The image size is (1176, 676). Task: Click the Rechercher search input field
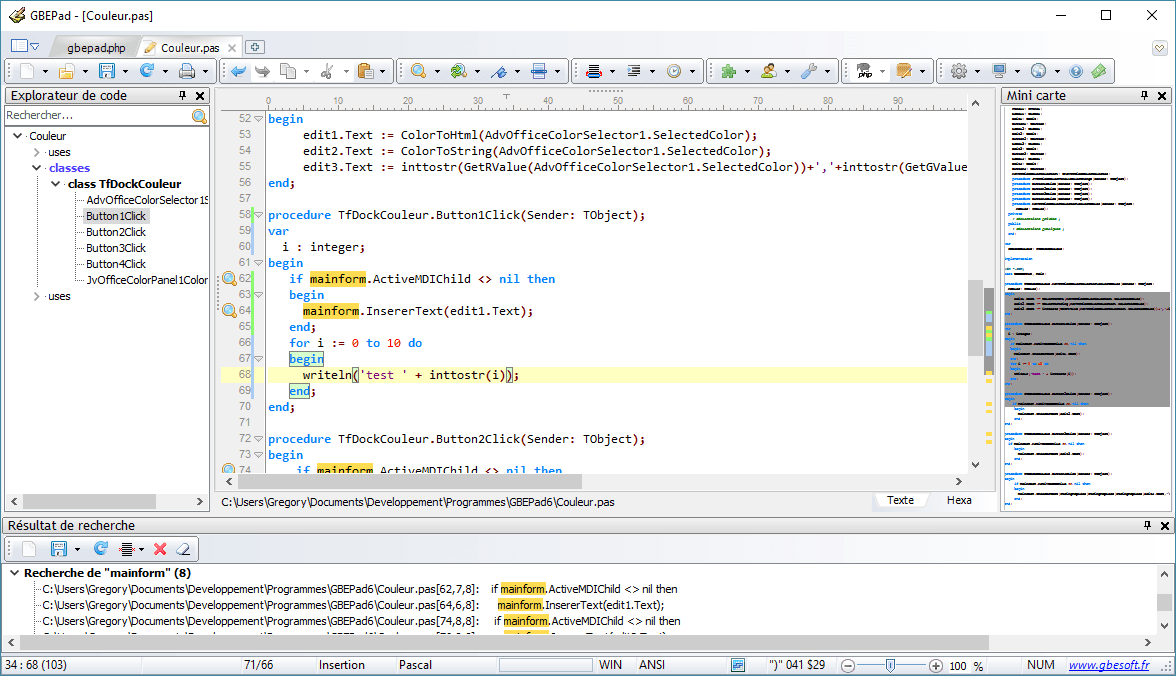(x=98, y=116)
